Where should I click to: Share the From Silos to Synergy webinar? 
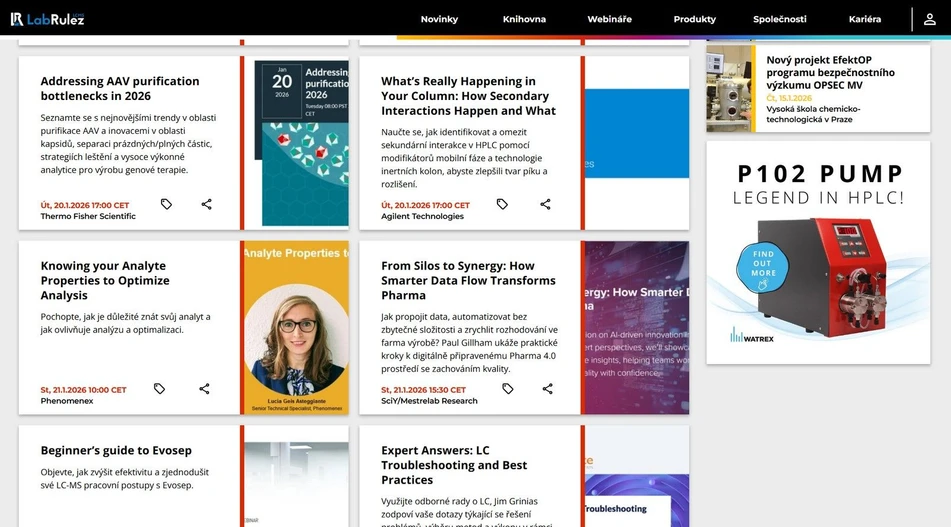pyautogui.click(x=547, y=389)
